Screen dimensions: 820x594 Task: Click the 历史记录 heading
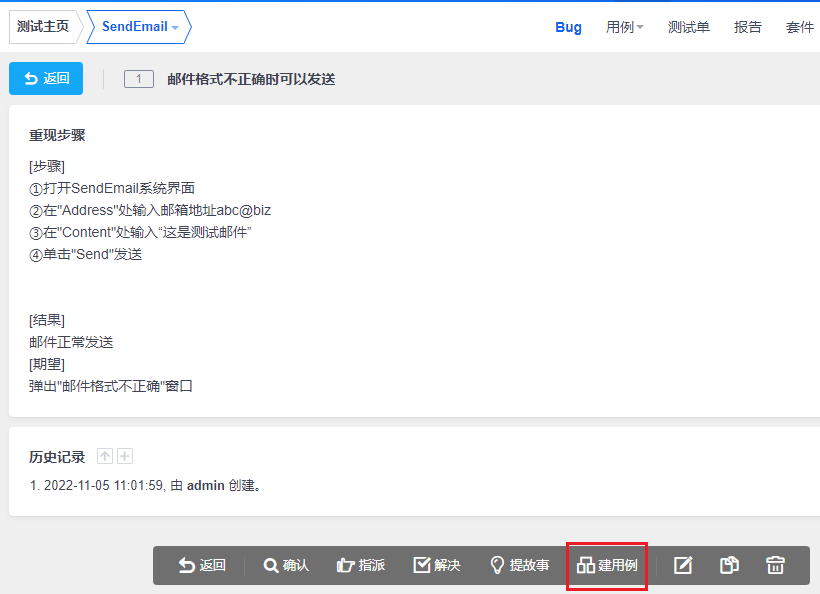coord(57,457)
